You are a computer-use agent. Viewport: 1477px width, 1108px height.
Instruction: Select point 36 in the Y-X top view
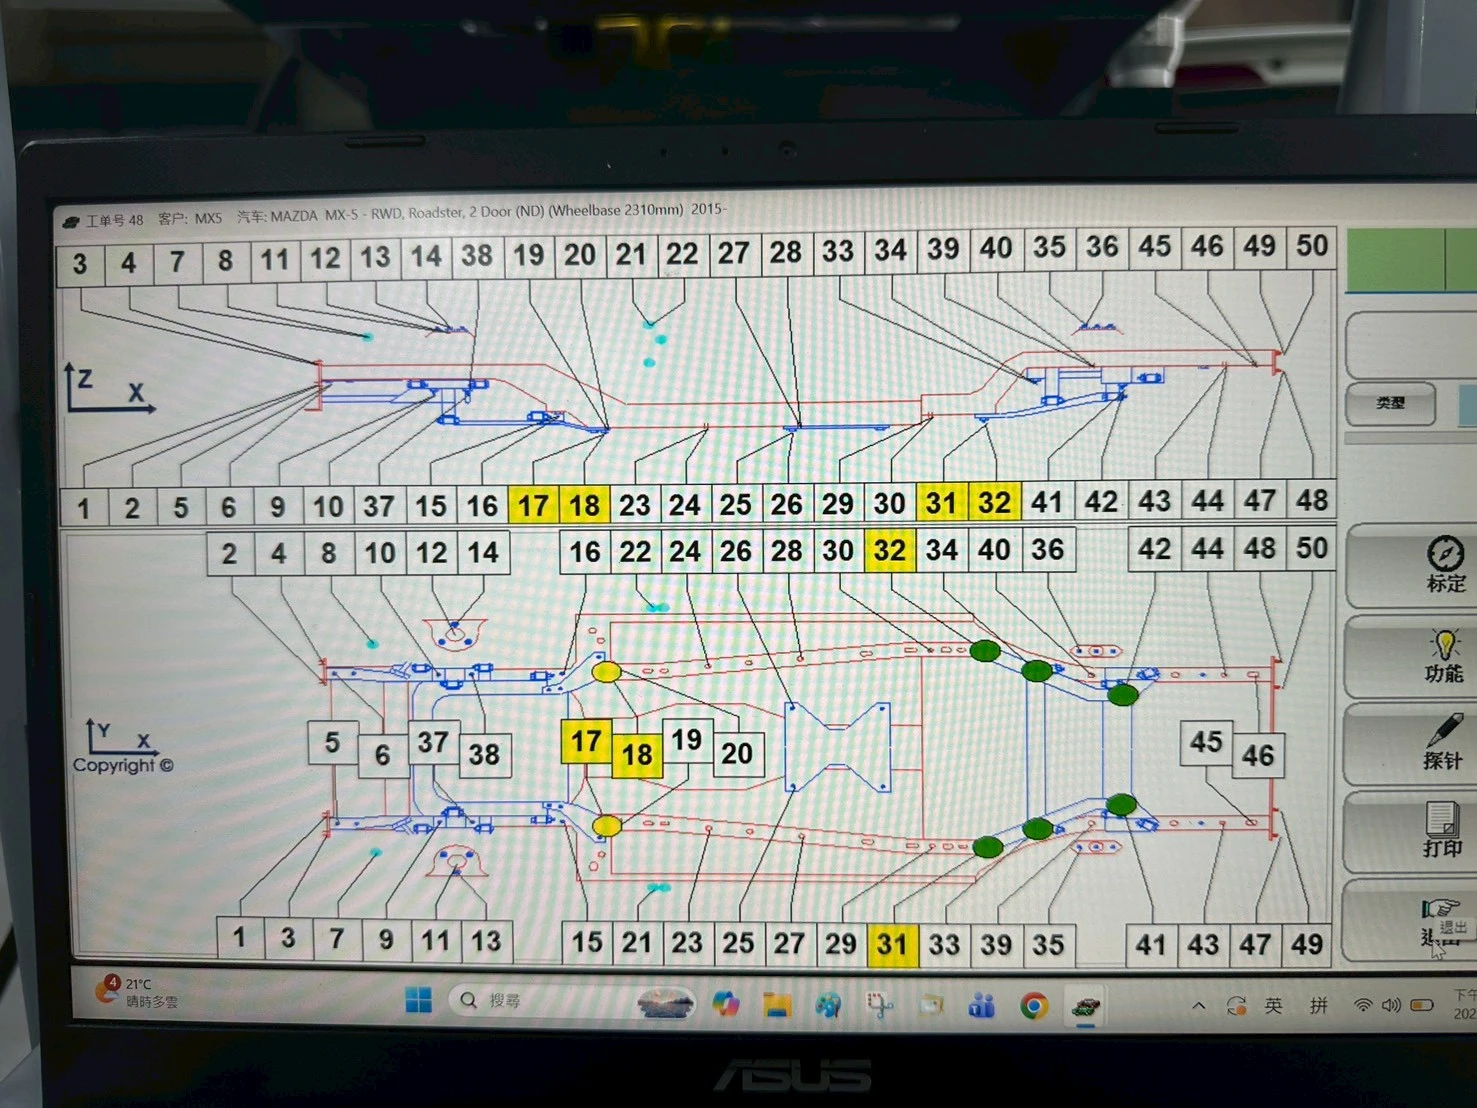coord(1048,549)
